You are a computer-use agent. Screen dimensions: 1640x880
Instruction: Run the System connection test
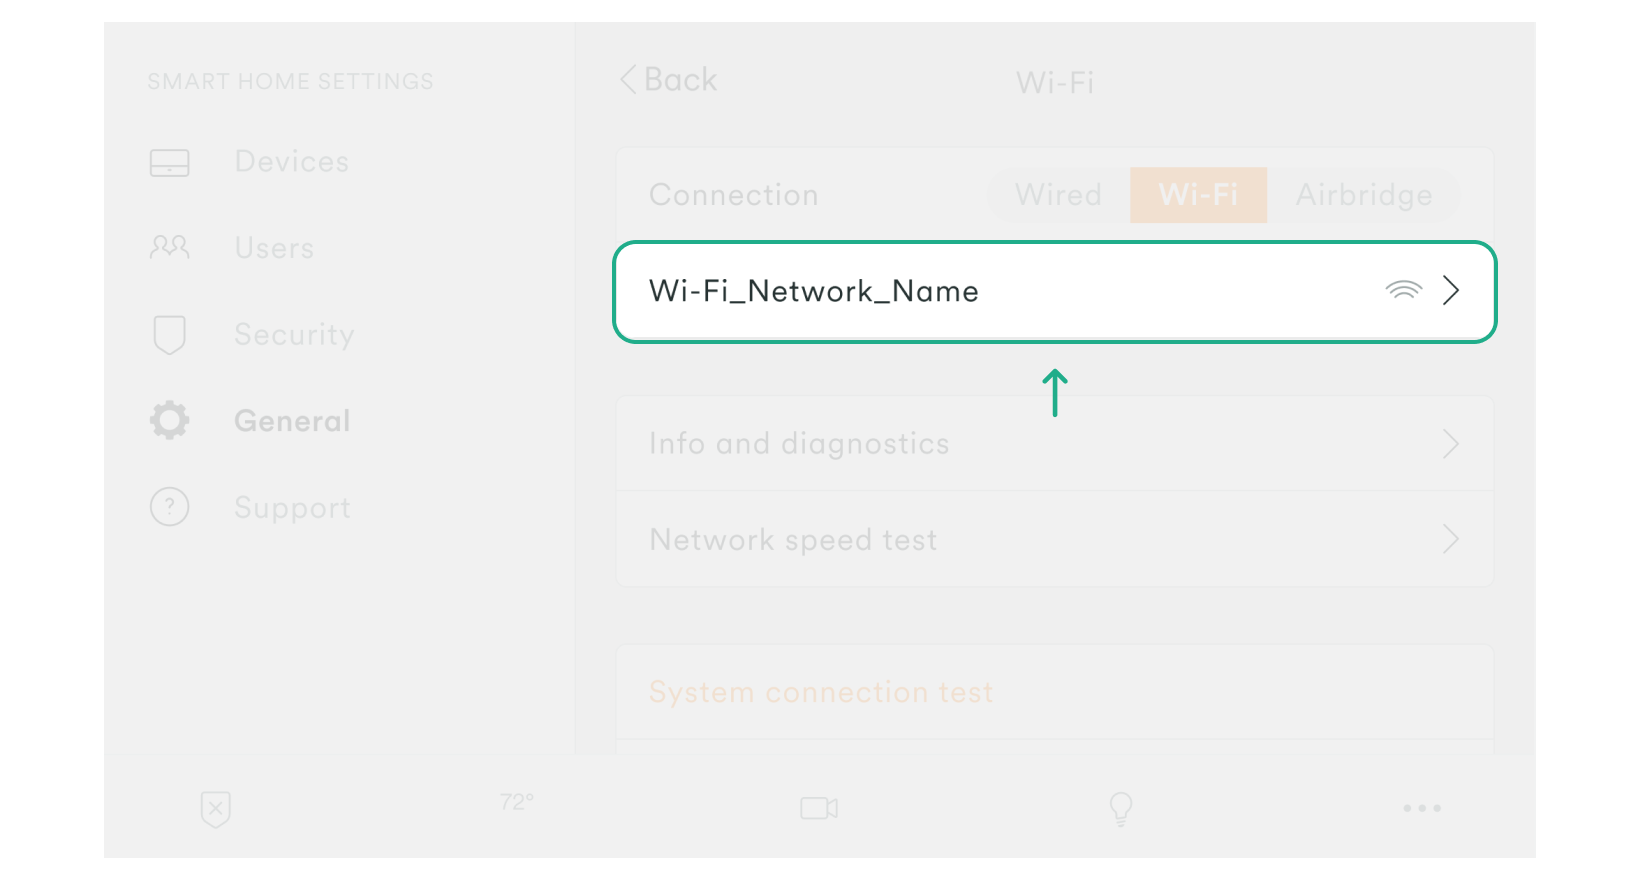820,692
